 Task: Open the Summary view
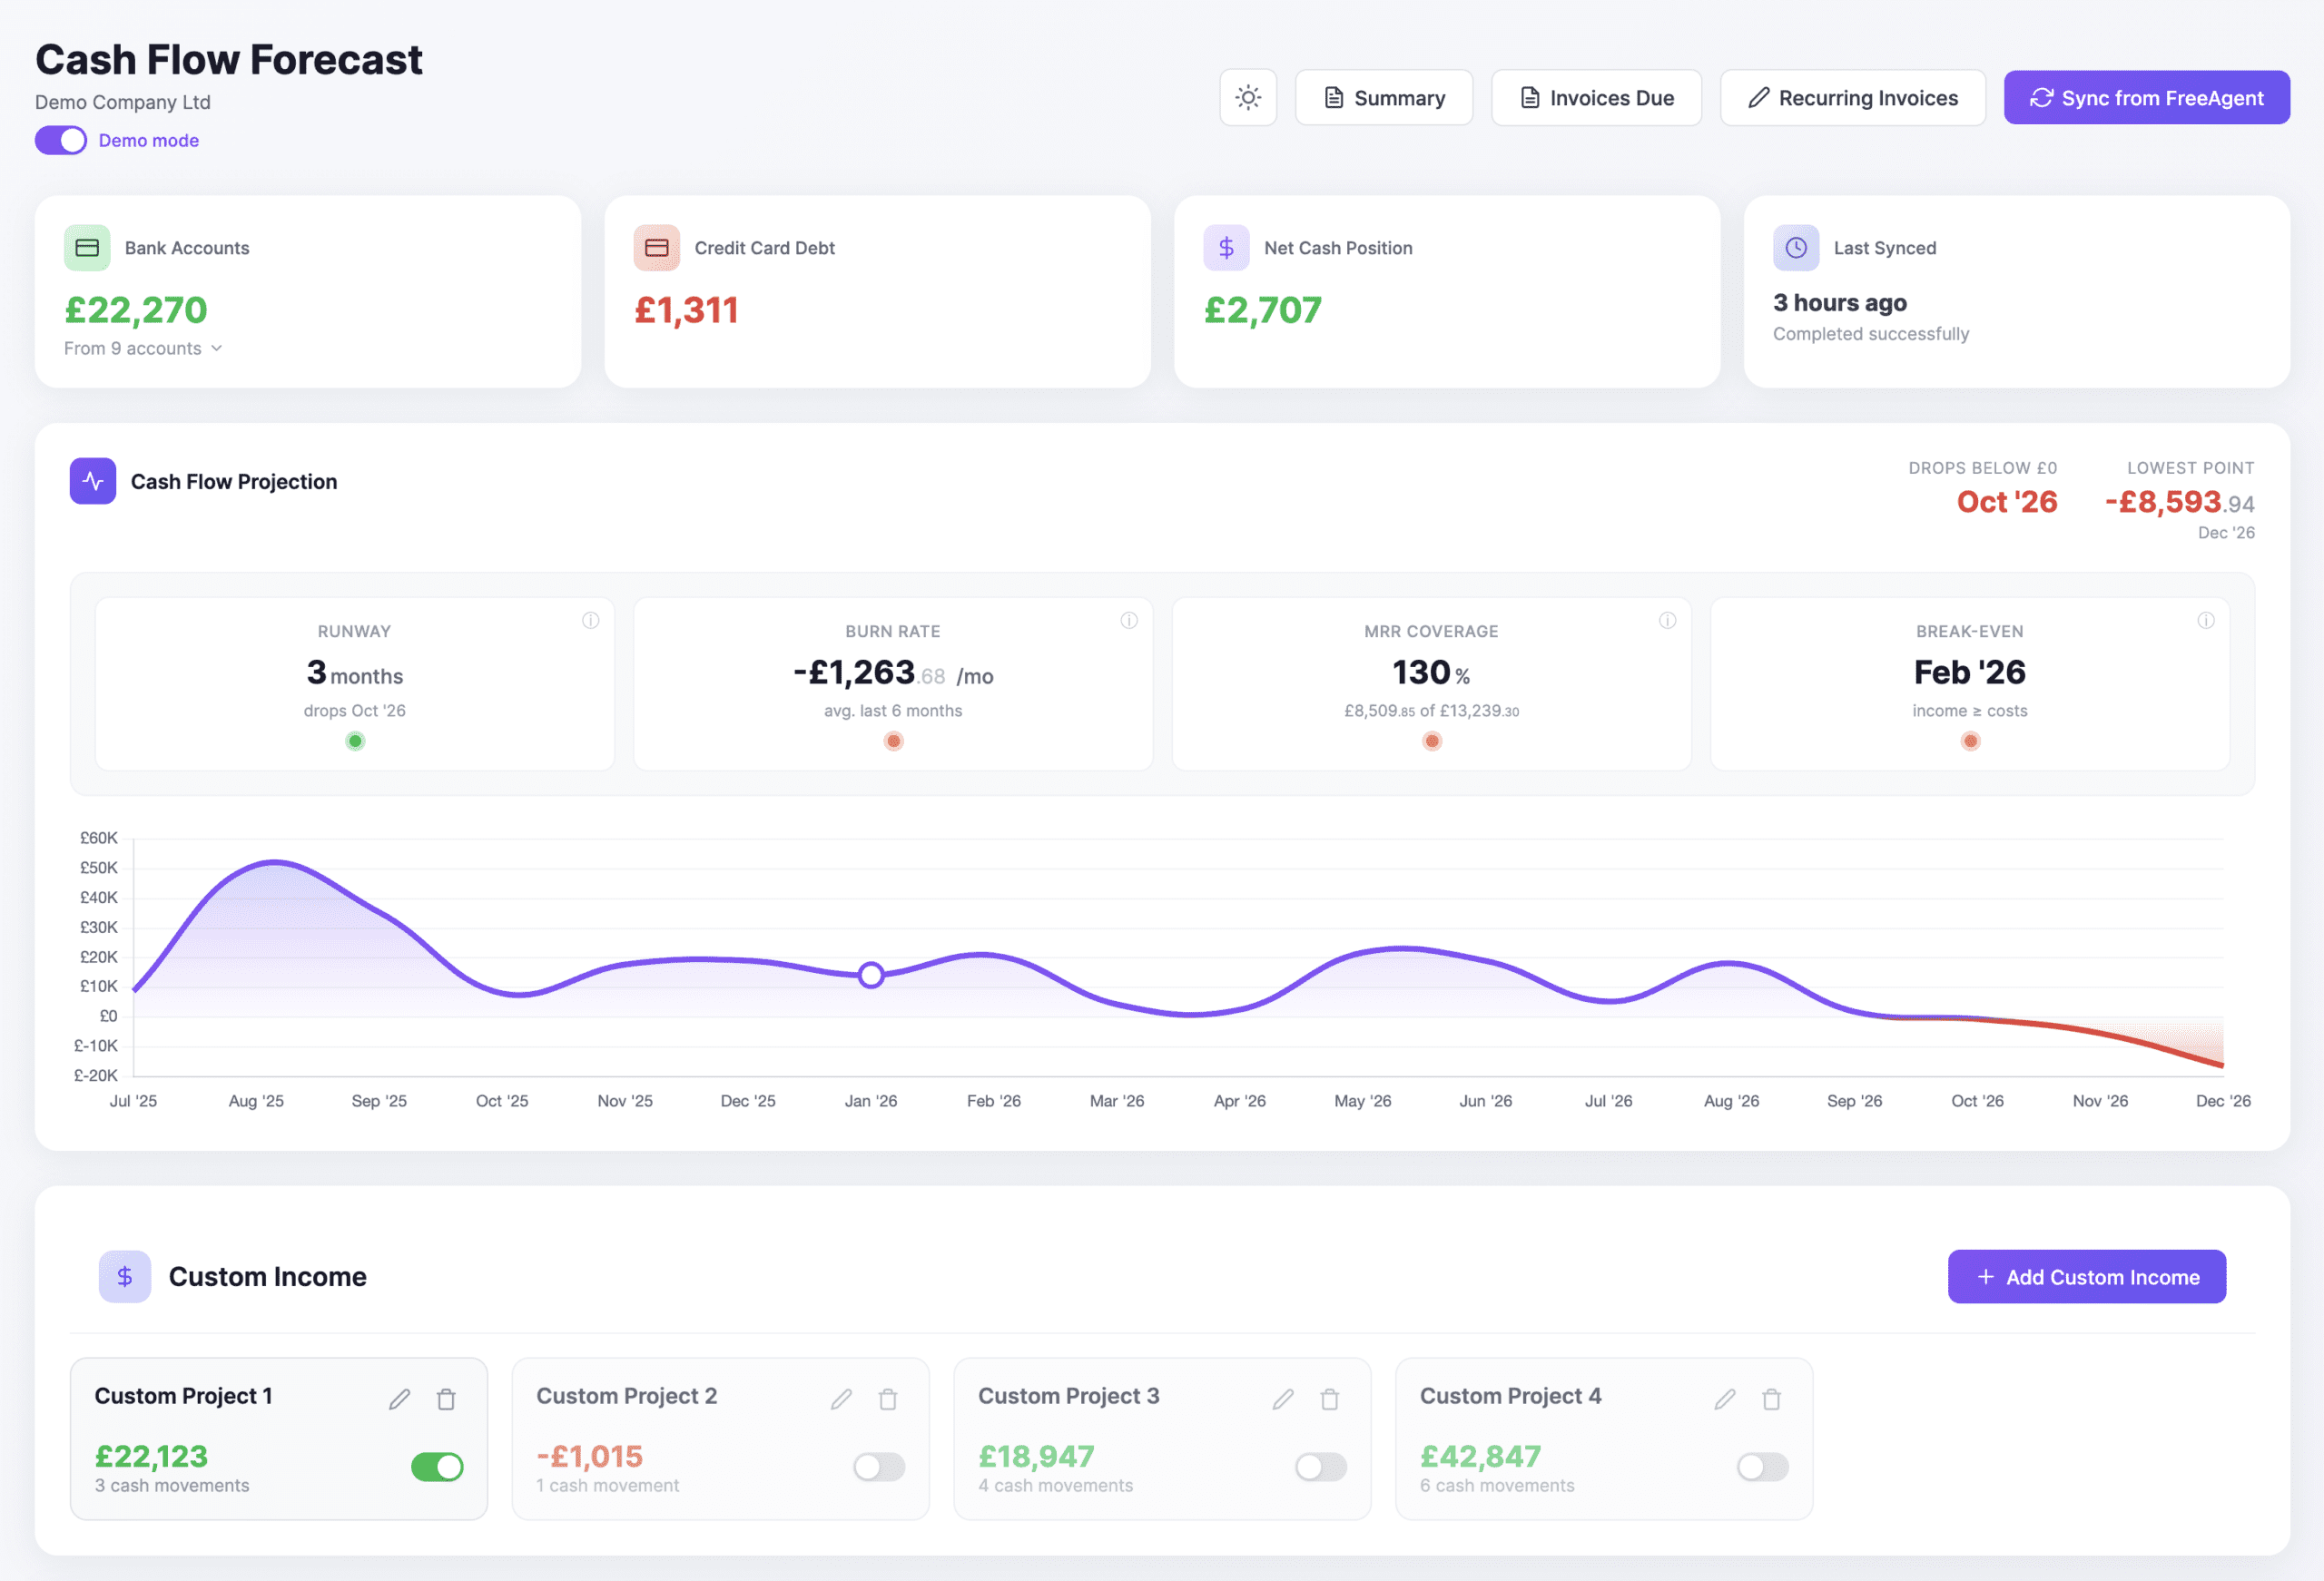point(1383,98)
